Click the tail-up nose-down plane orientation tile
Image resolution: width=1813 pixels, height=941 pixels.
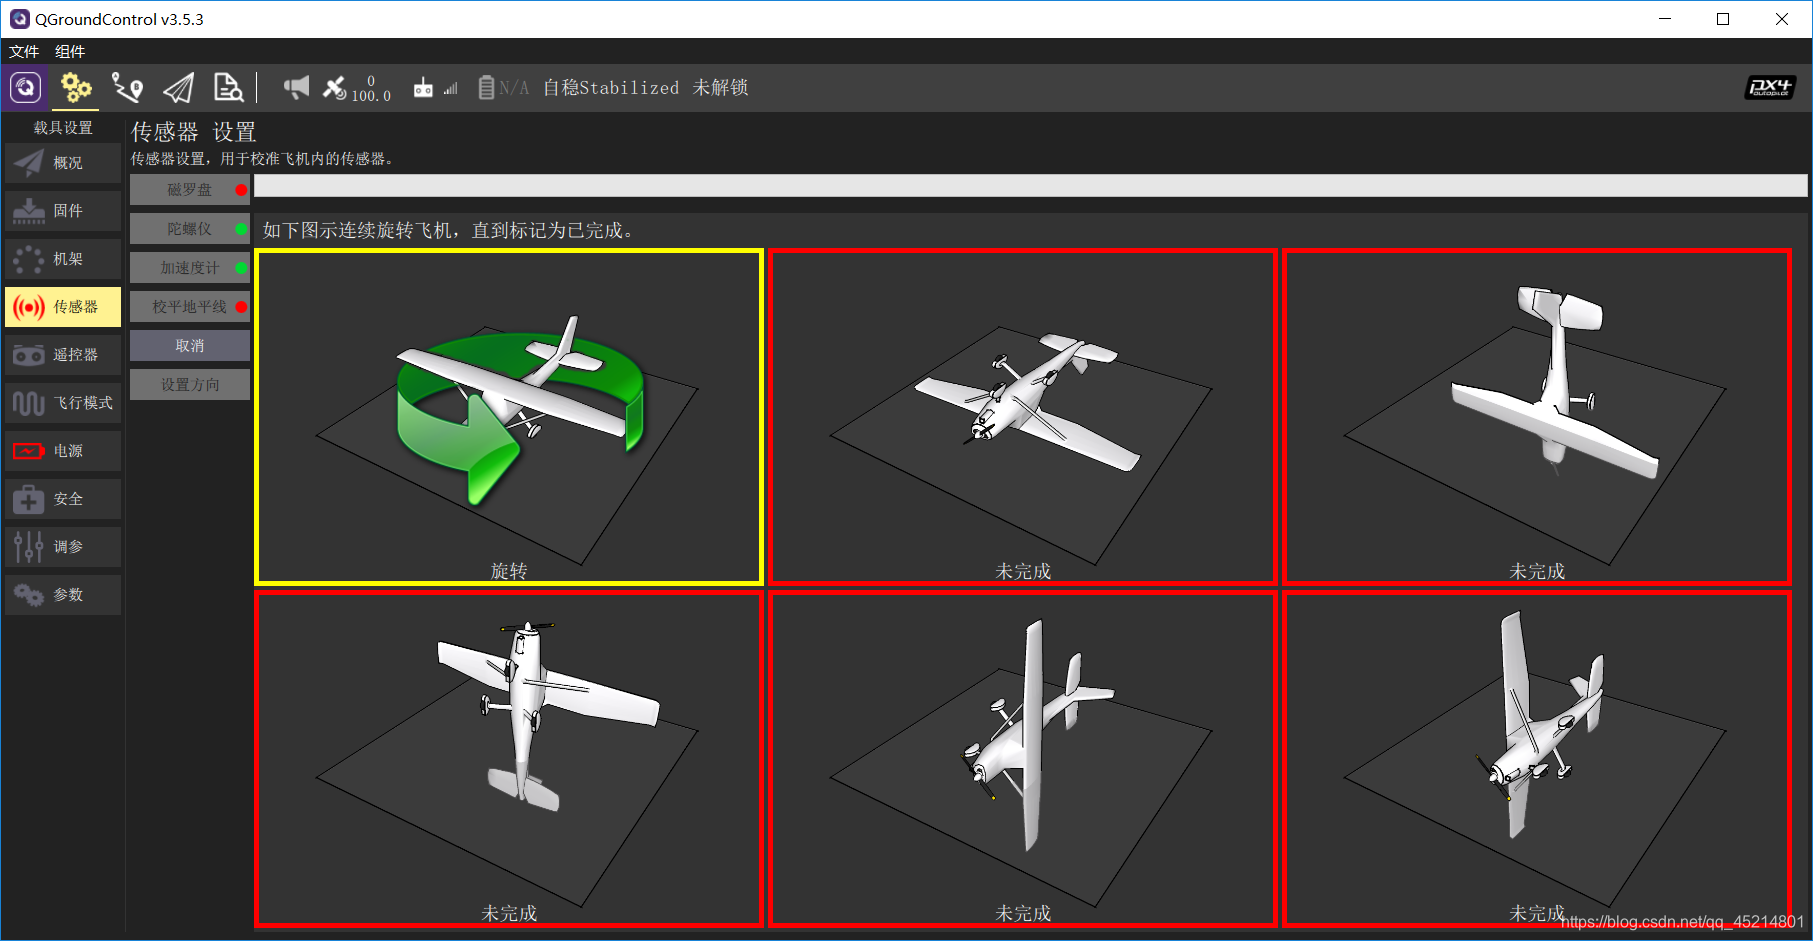pos(1537,417)
